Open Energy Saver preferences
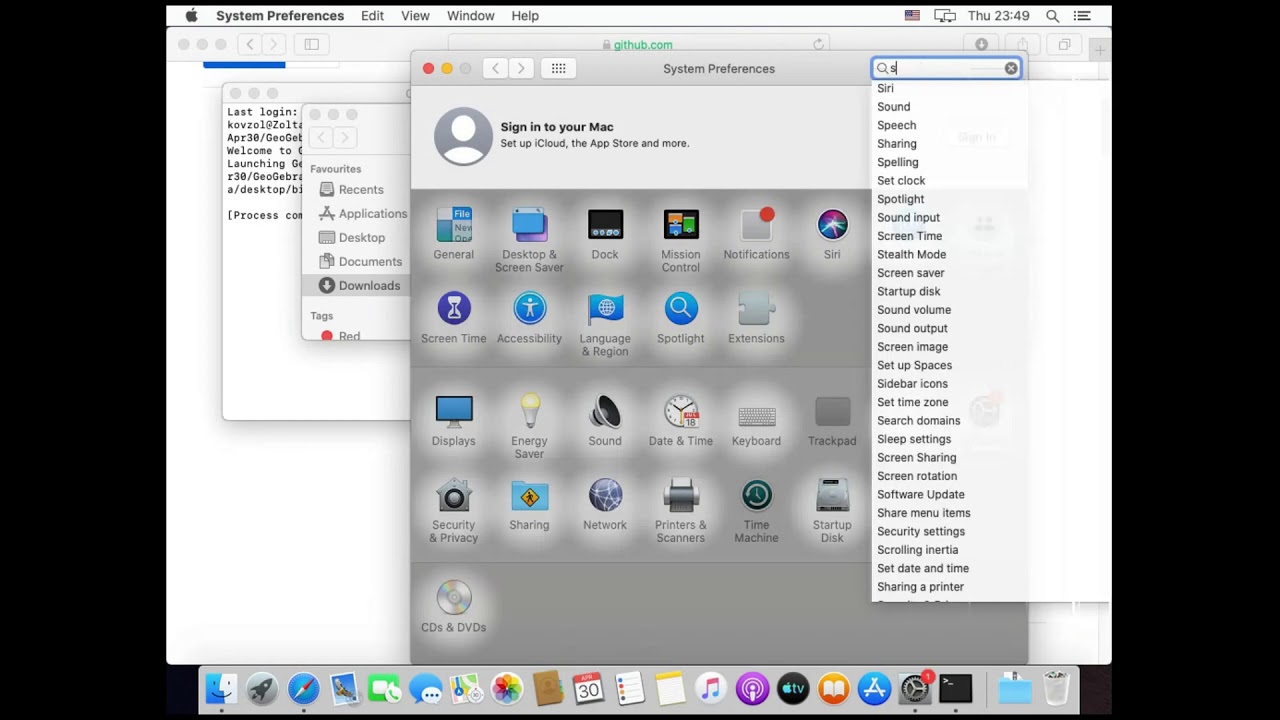Viewport: 1280px width, 720px height. click(x=529, y=411)
